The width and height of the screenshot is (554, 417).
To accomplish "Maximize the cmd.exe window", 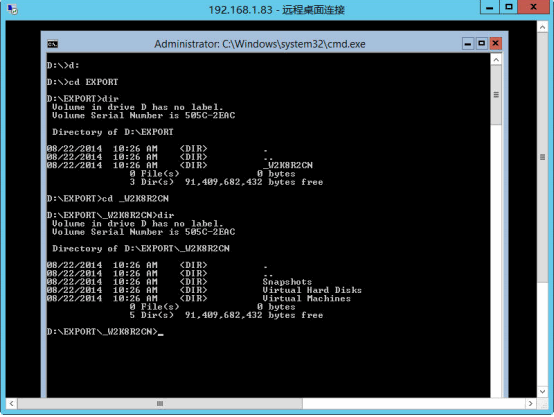I will 482,43.
